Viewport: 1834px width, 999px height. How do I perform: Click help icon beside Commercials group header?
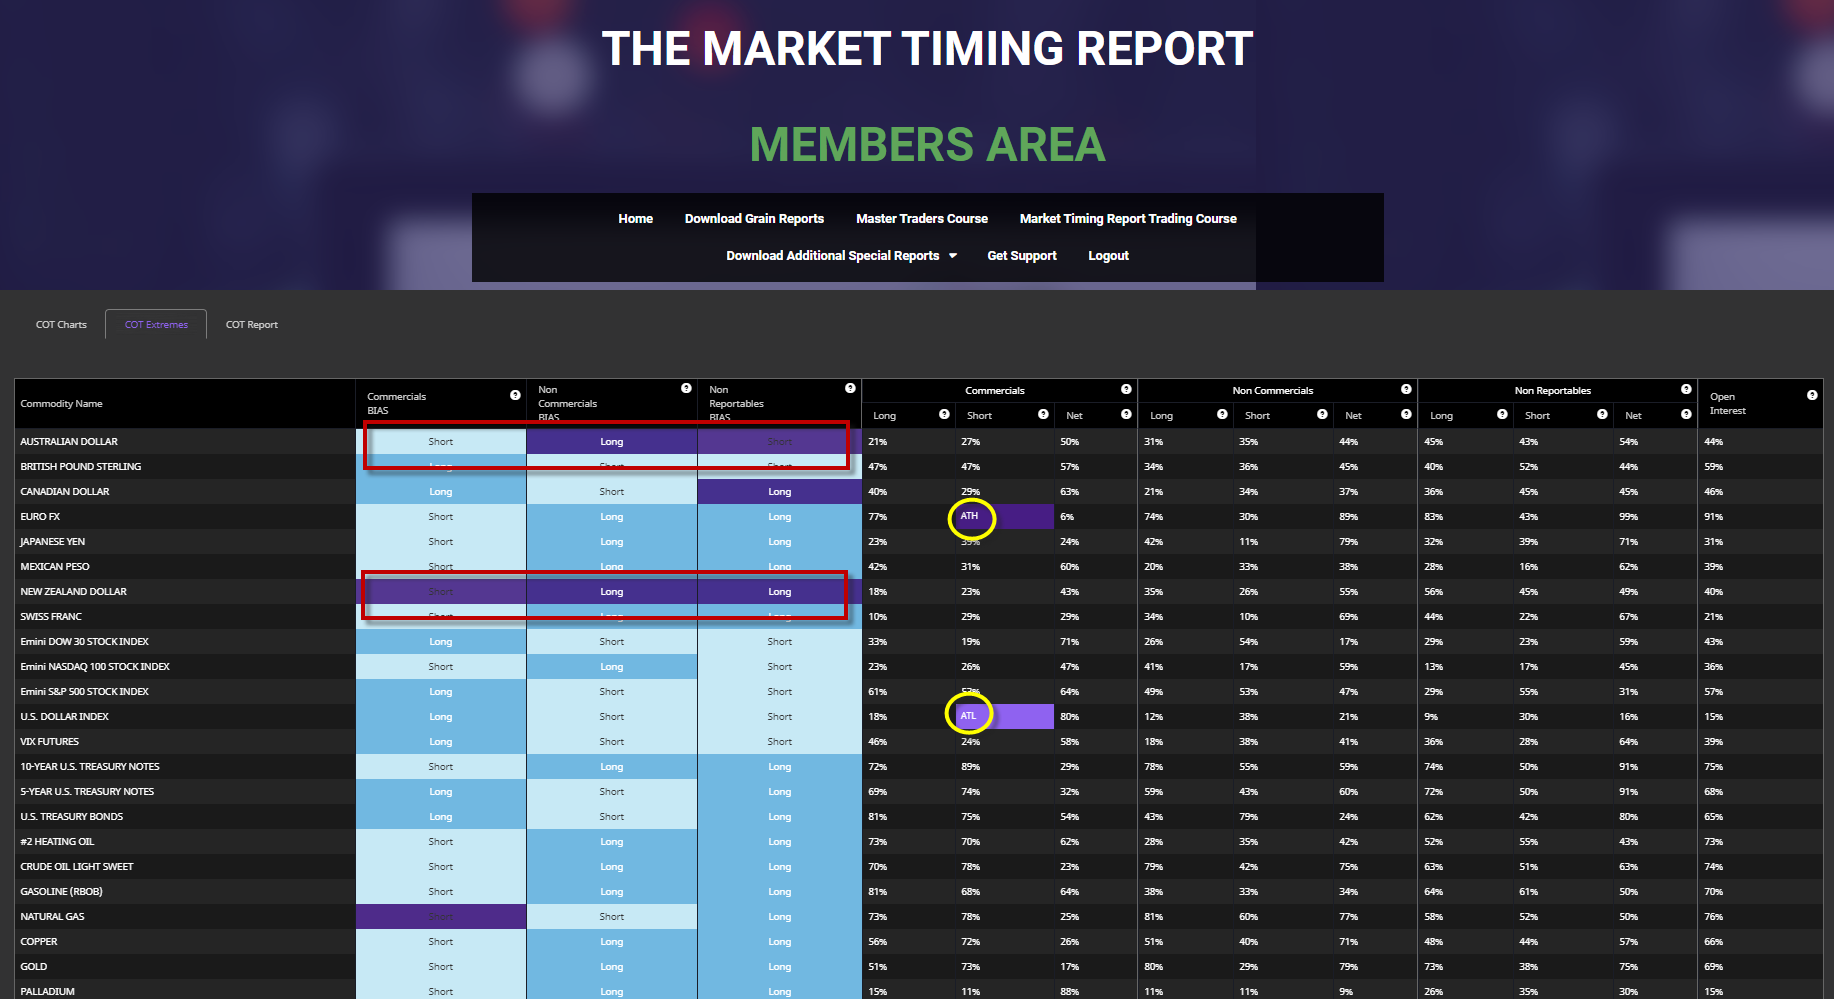click(x=1126, y=389)
